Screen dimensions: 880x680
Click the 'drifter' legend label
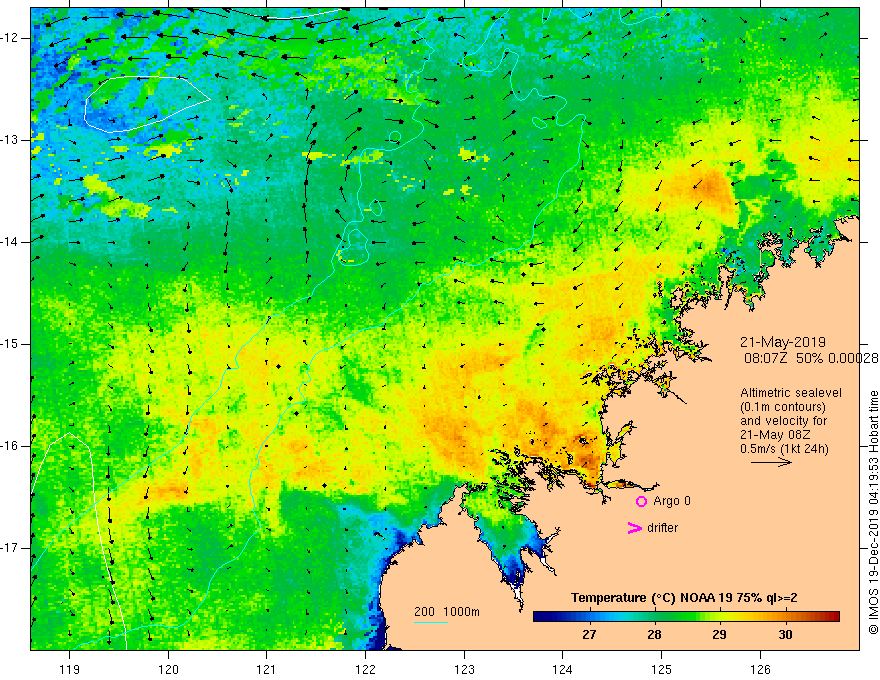tap(662, 528)
